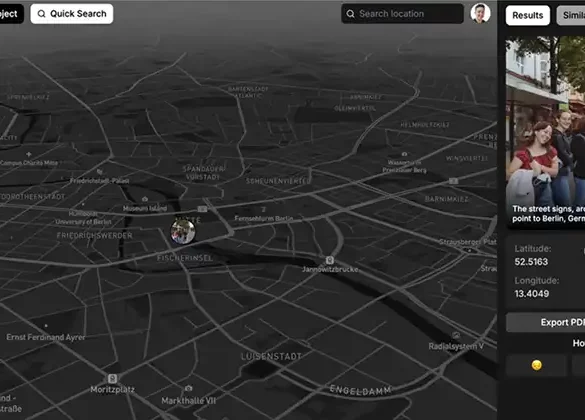The height and width of the screenshot is (420, 585).
Task: Click the Ernst Ferdinand Ayrer label
Action: pos(46,337)
